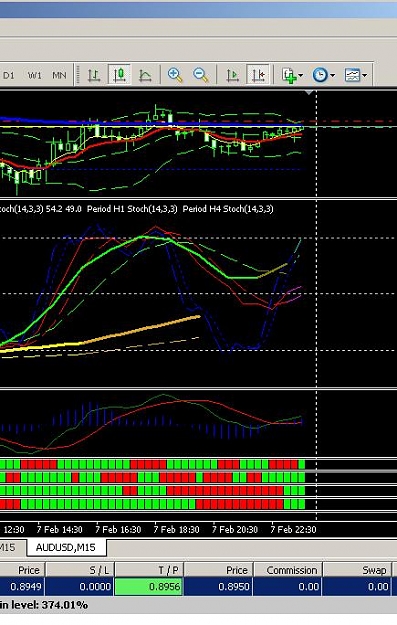Select the take profit cell 0.8956
The width and height of the screenshot is (397, 625).
pyautogui.click(x=149, y=586)
